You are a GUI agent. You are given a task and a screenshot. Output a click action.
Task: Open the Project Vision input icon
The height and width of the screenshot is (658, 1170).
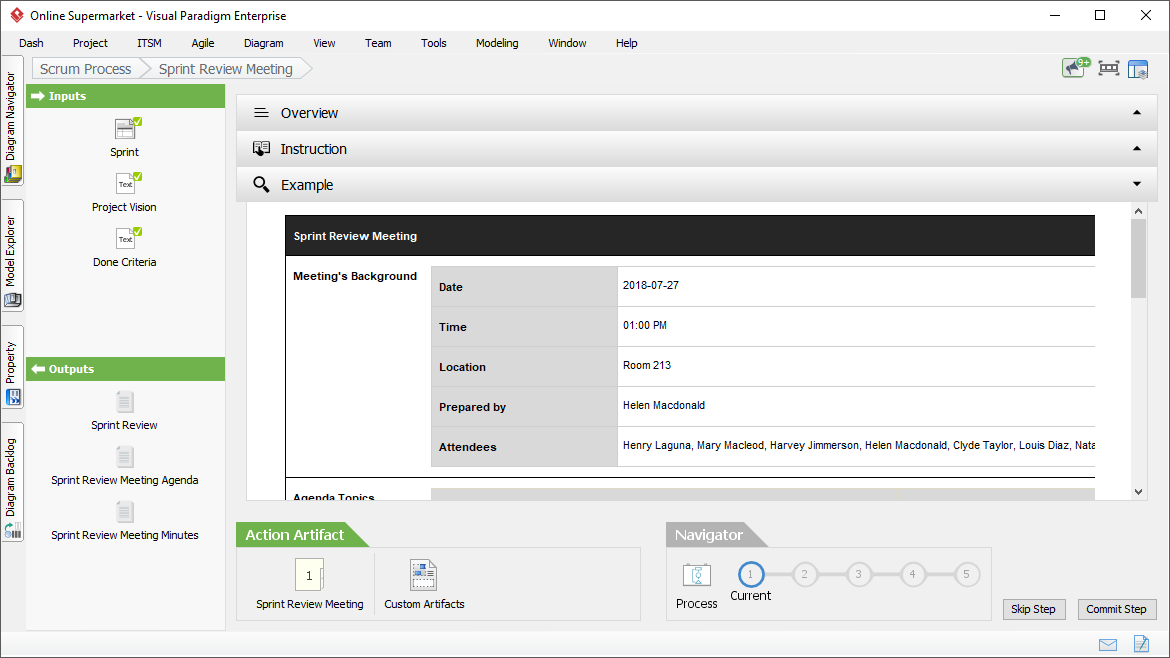point(125,184)
